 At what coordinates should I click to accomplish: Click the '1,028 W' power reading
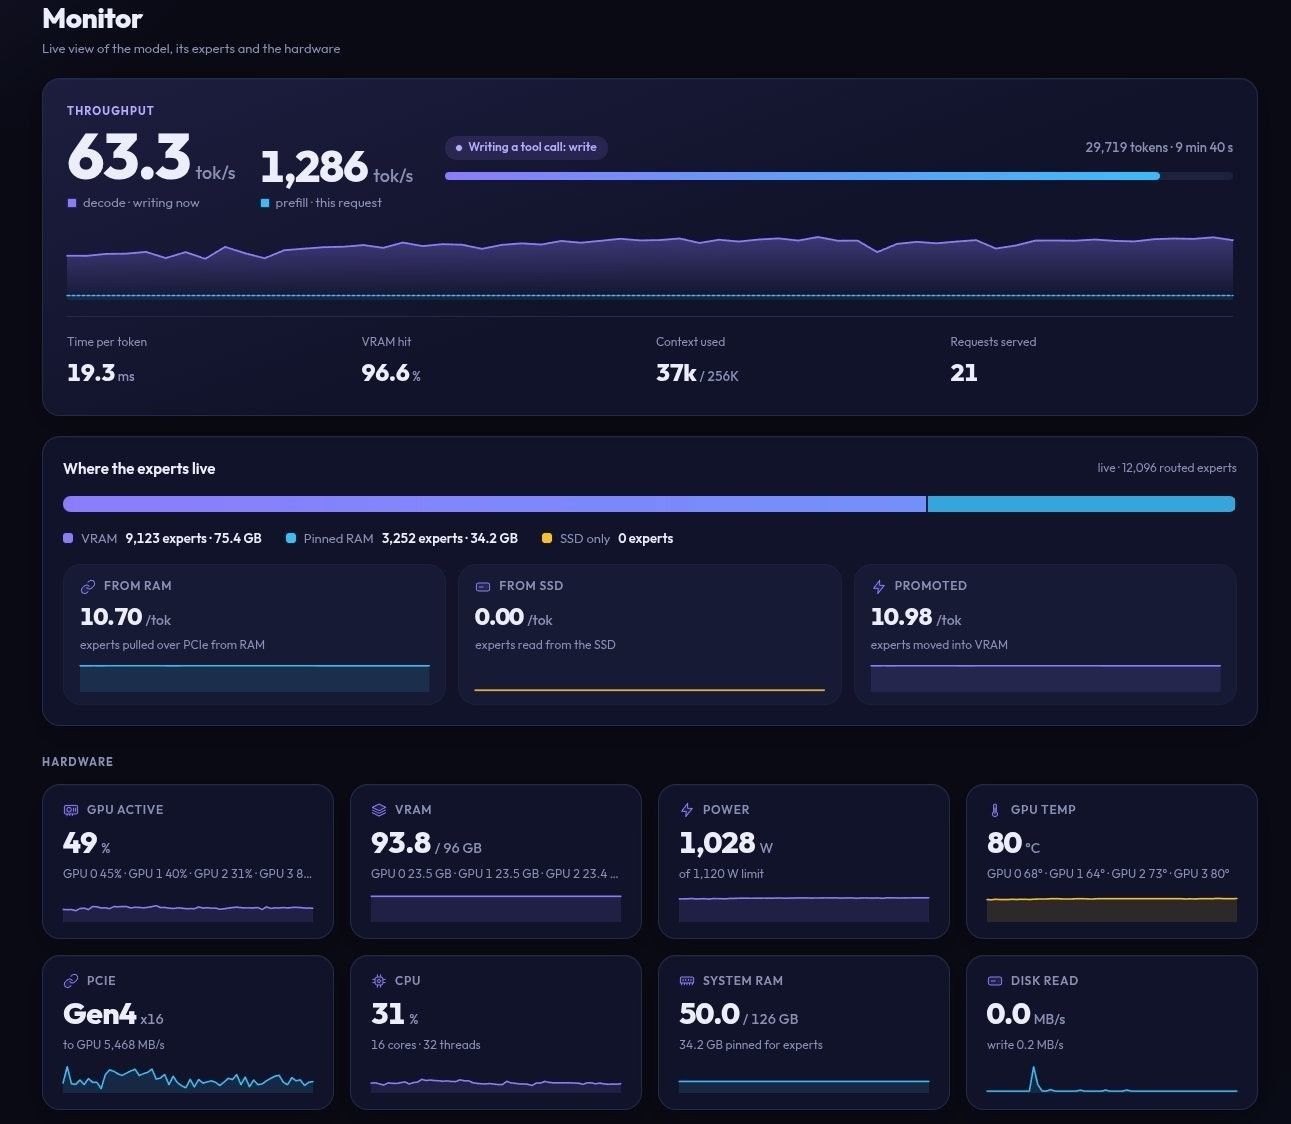pyautogui.click(x=726, y=843)
